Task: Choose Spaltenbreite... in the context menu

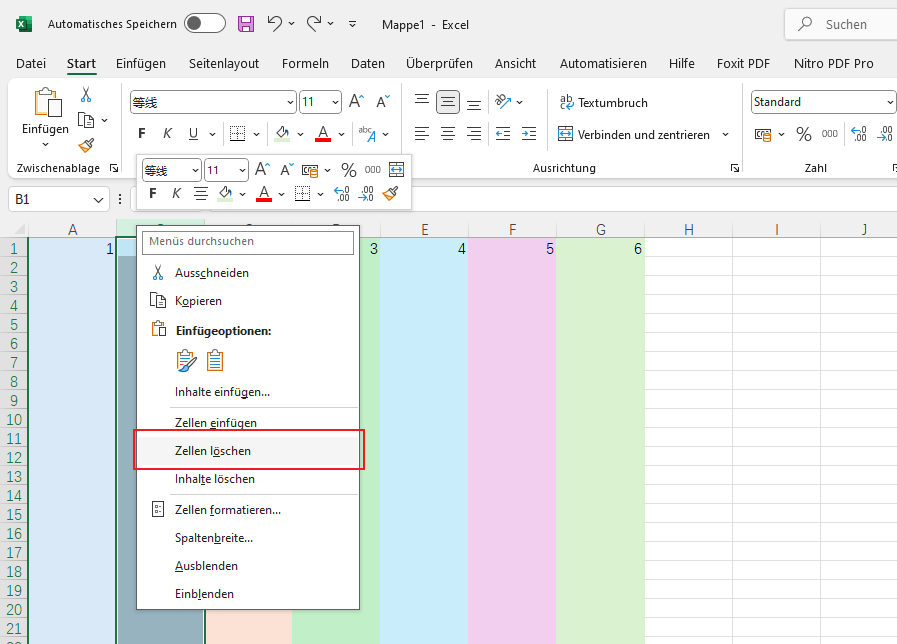Action: 248,538
